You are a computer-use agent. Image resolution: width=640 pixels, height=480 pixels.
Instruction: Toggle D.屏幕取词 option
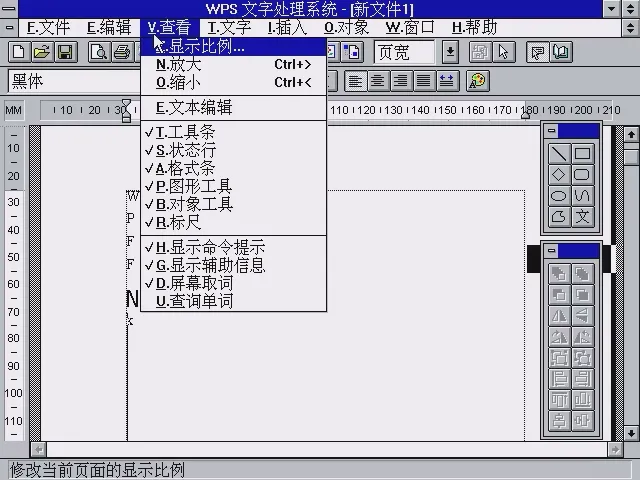click(x=233, y=283)
